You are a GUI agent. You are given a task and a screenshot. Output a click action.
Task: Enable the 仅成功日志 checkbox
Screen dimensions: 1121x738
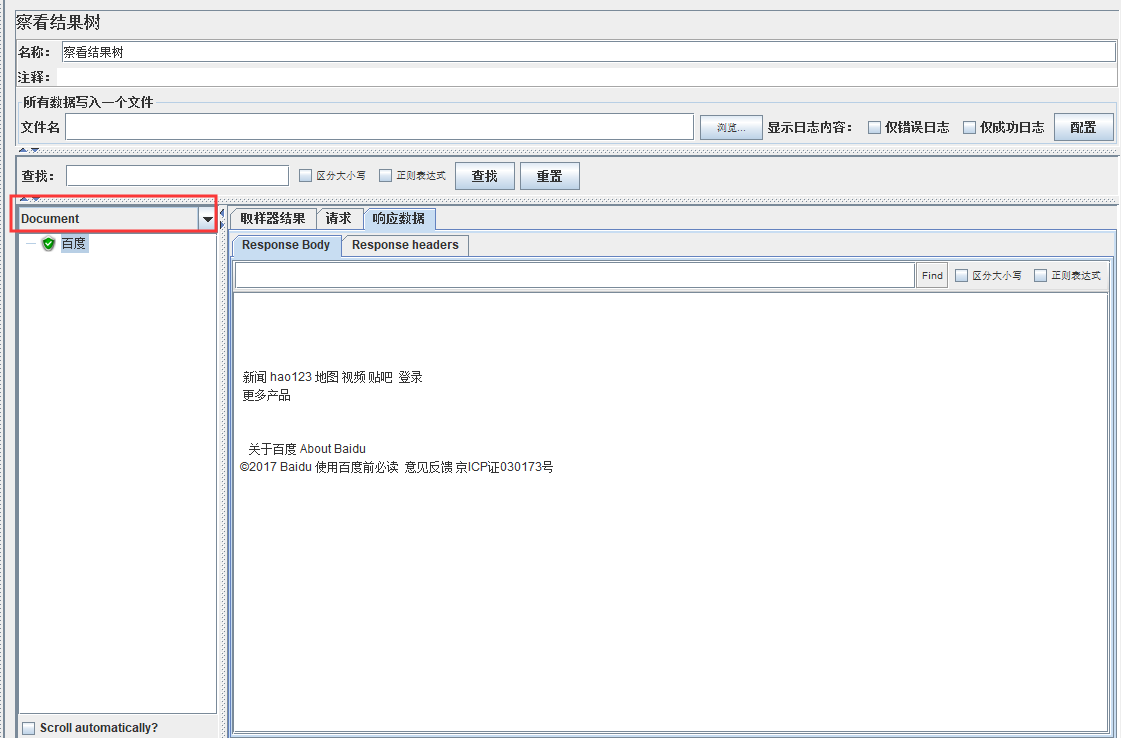(969, 126)
